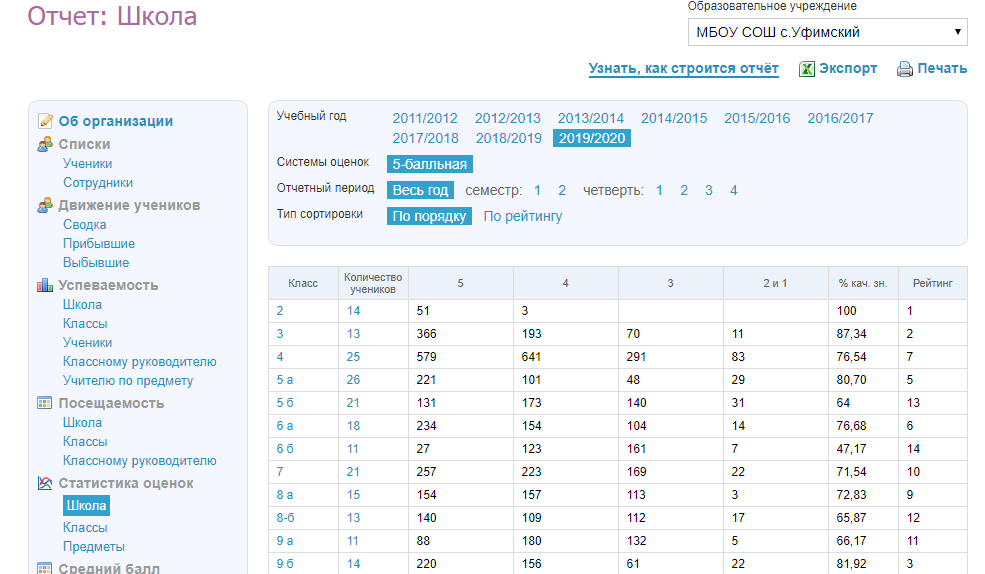Select semester 1 period
985x574 pixels.
tap(537, 190)
